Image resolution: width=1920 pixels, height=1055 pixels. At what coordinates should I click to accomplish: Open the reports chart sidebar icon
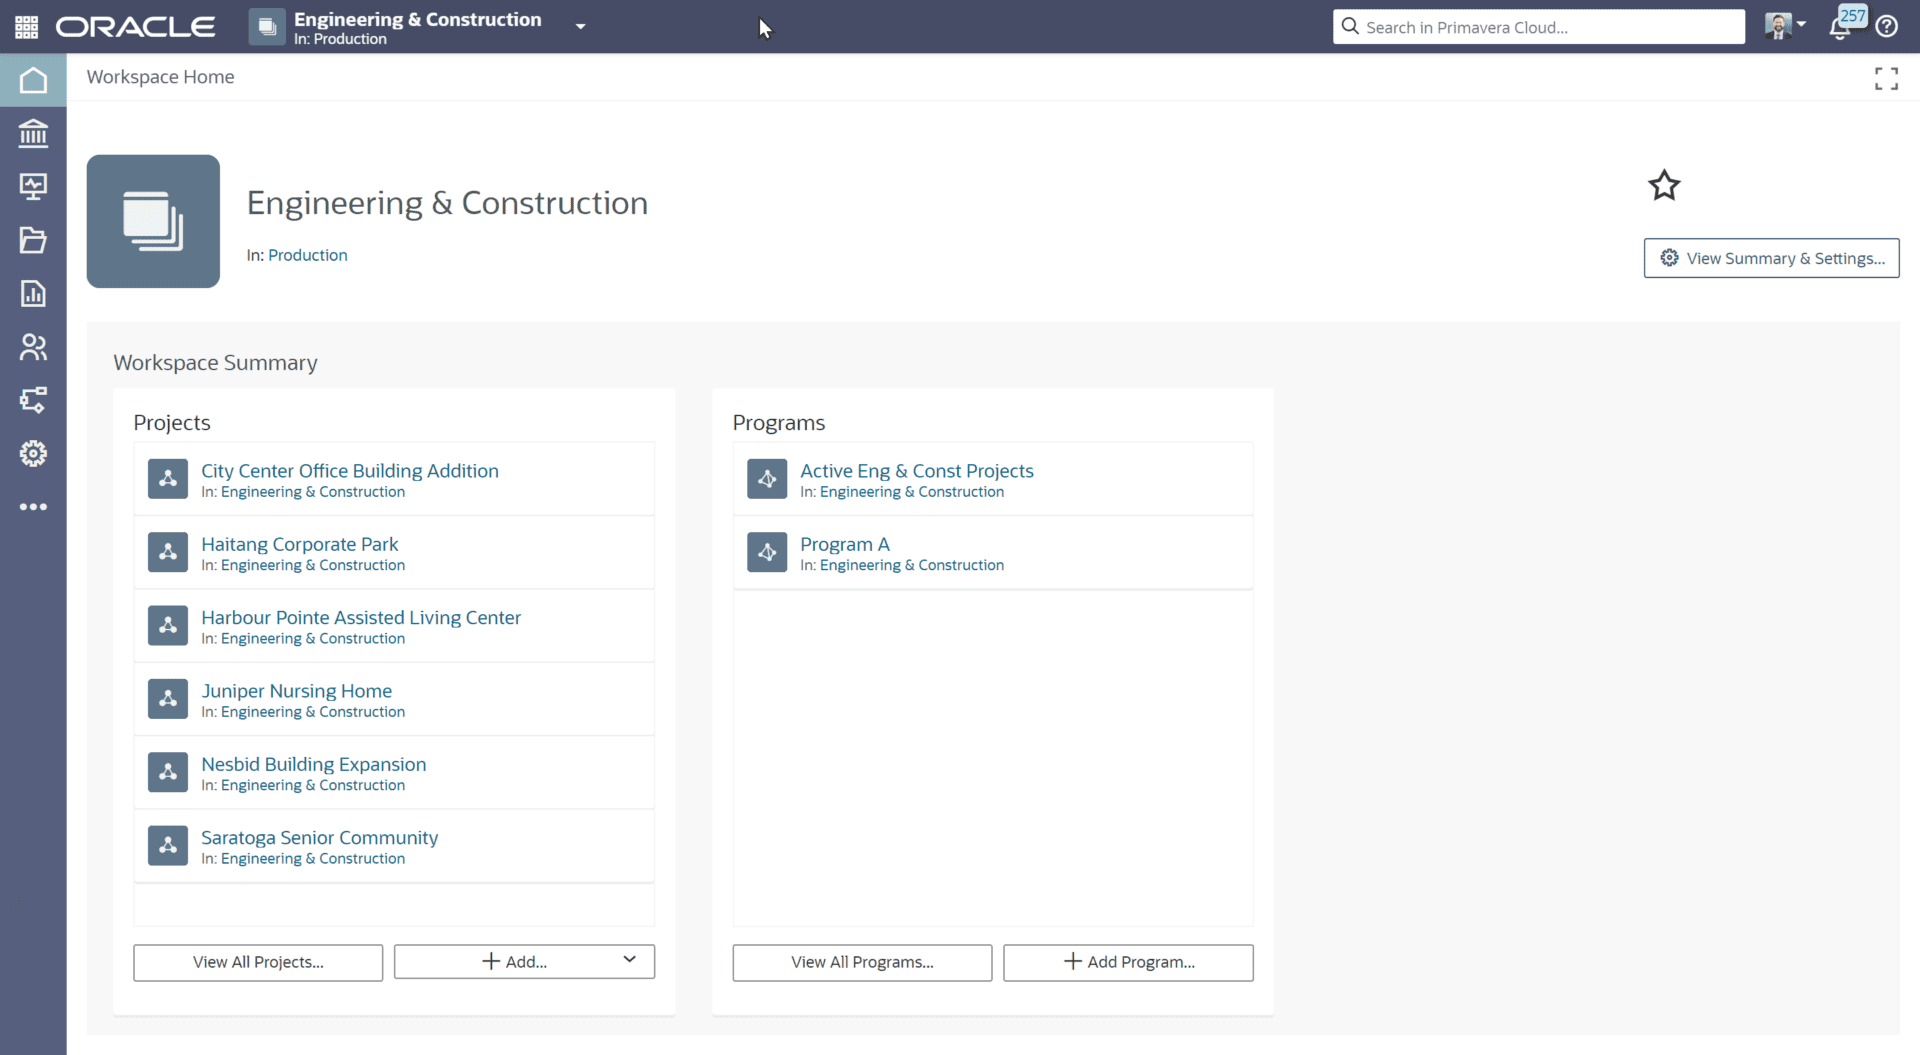click(x=33, y=293)
